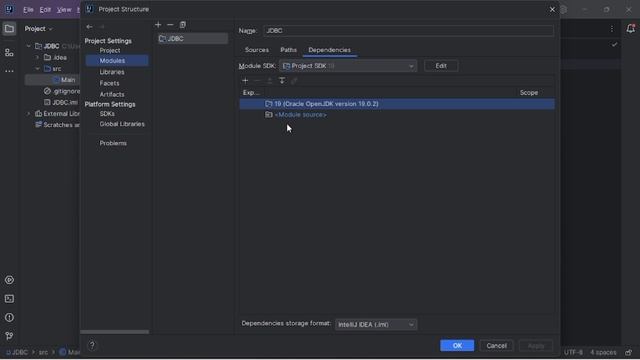Click the Cancel button
Screen dimensions: 640x360
[496, 345]
